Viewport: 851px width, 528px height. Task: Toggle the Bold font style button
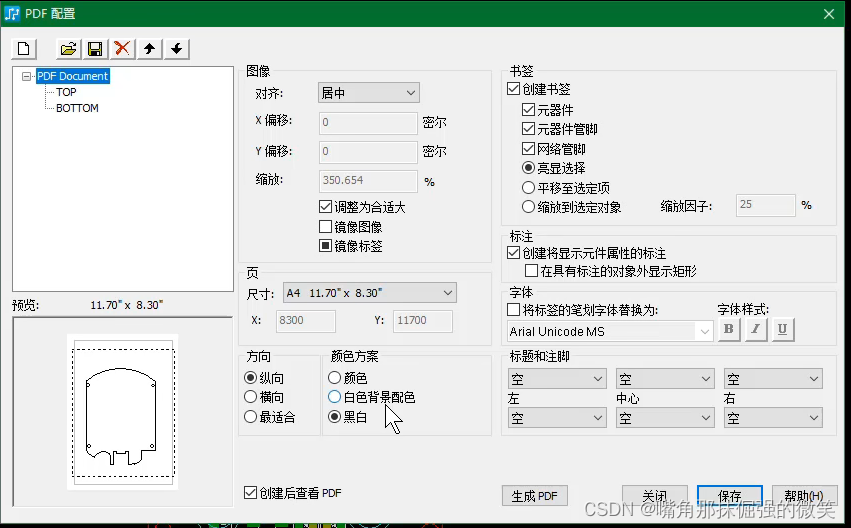(x=728, y=330)
